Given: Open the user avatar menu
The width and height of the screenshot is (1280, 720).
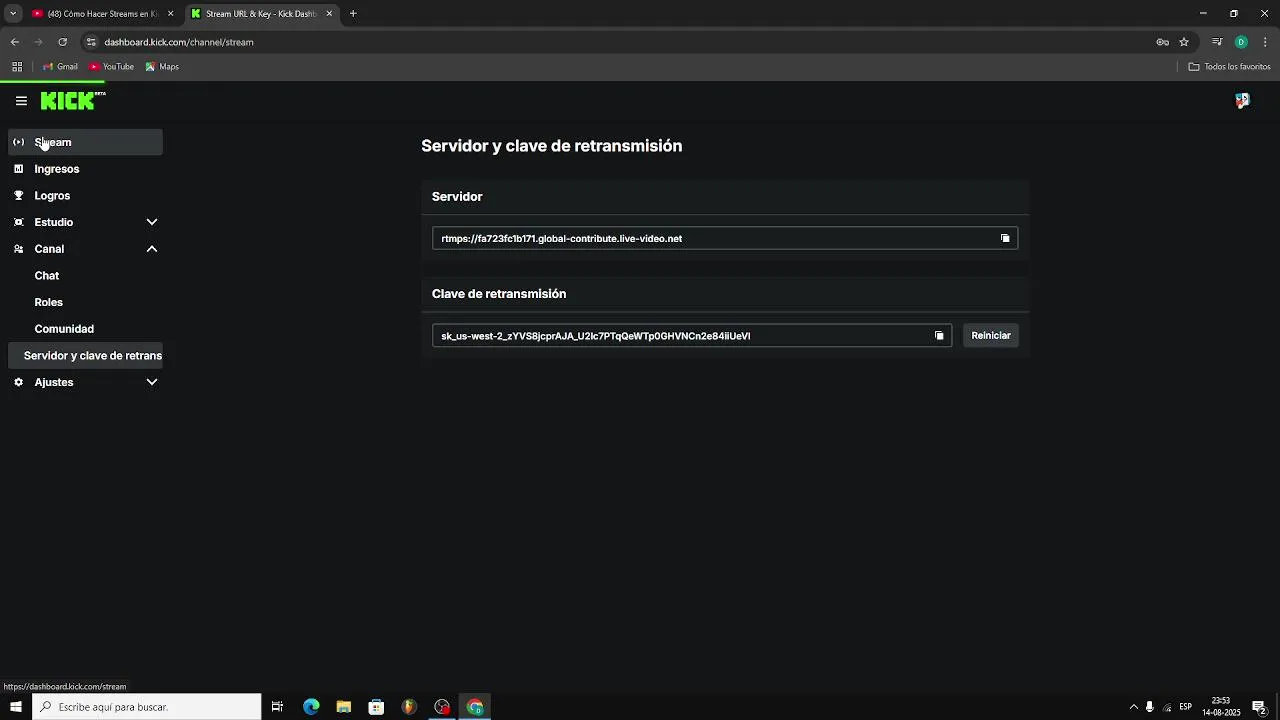Looking at the screenshot, I should [x=1242, y=100].
